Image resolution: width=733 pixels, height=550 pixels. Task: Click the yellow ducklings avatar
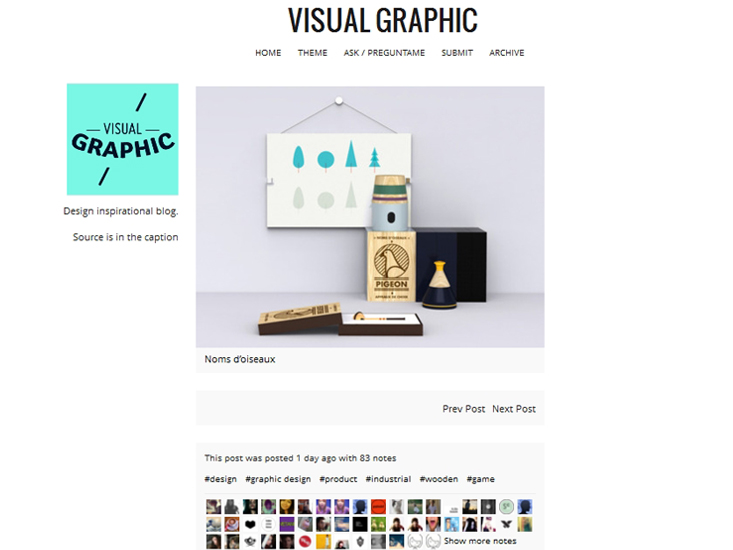379,524
